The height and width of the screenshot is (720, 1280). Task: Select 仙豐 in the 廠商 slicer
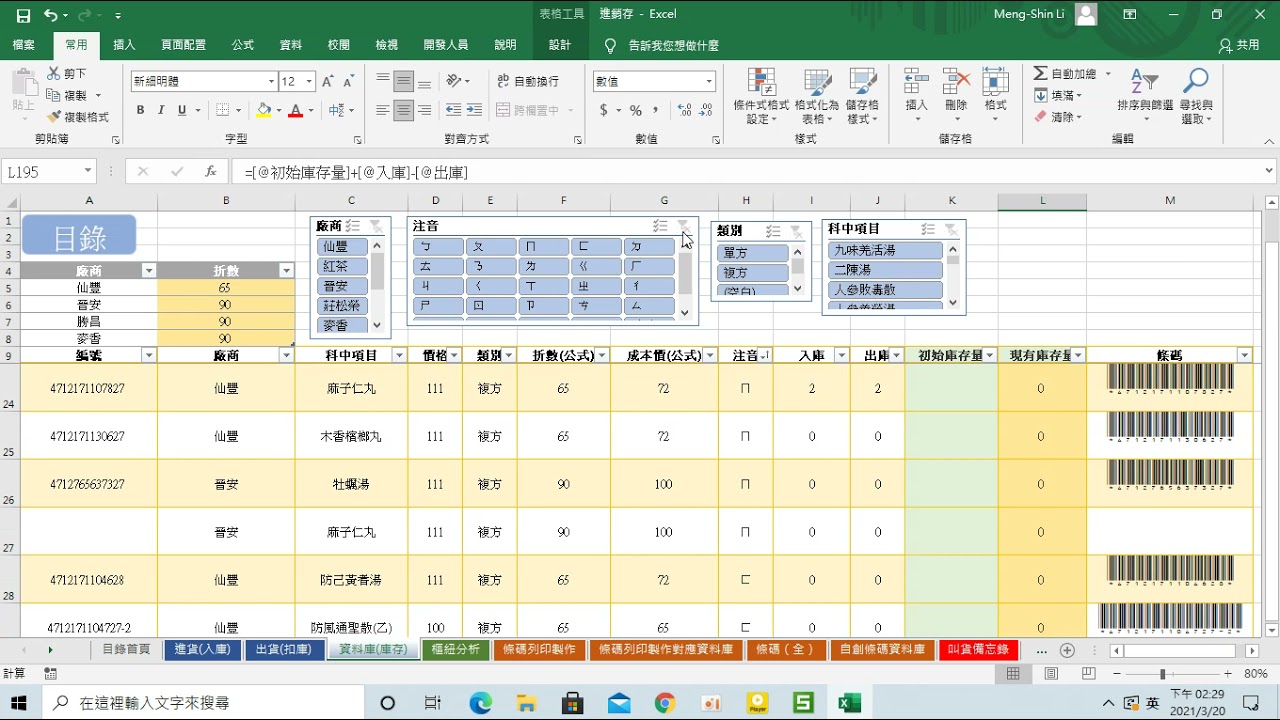342,247
